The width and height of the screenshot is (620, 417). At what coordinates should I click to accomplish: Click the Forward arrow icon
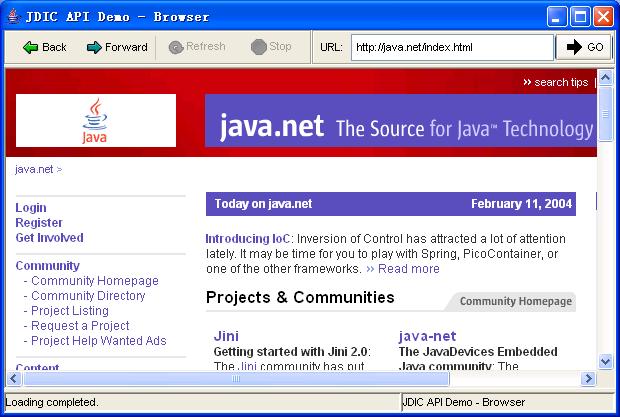[94, 47]
